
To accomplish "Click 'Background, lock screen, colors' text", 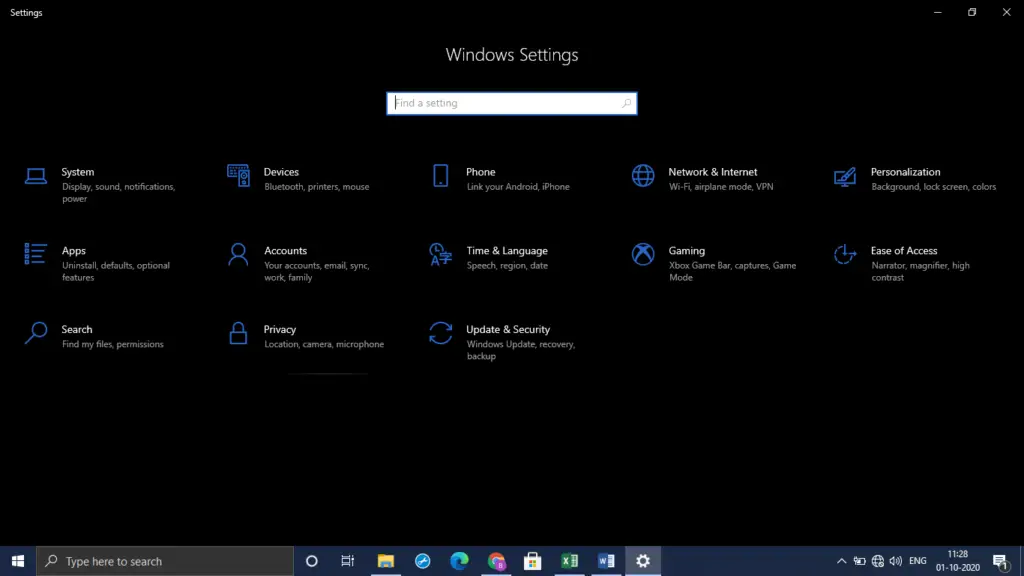I will 933,187.
